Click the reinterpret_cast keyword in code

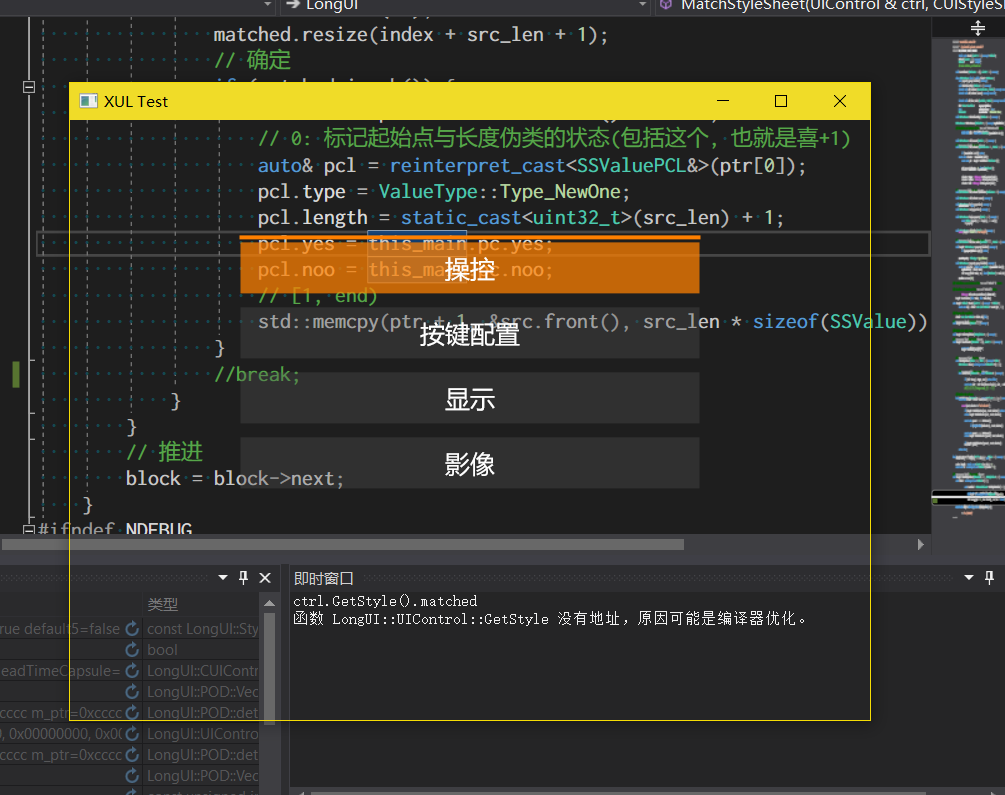pyautogui.click(x=478, y=165)
